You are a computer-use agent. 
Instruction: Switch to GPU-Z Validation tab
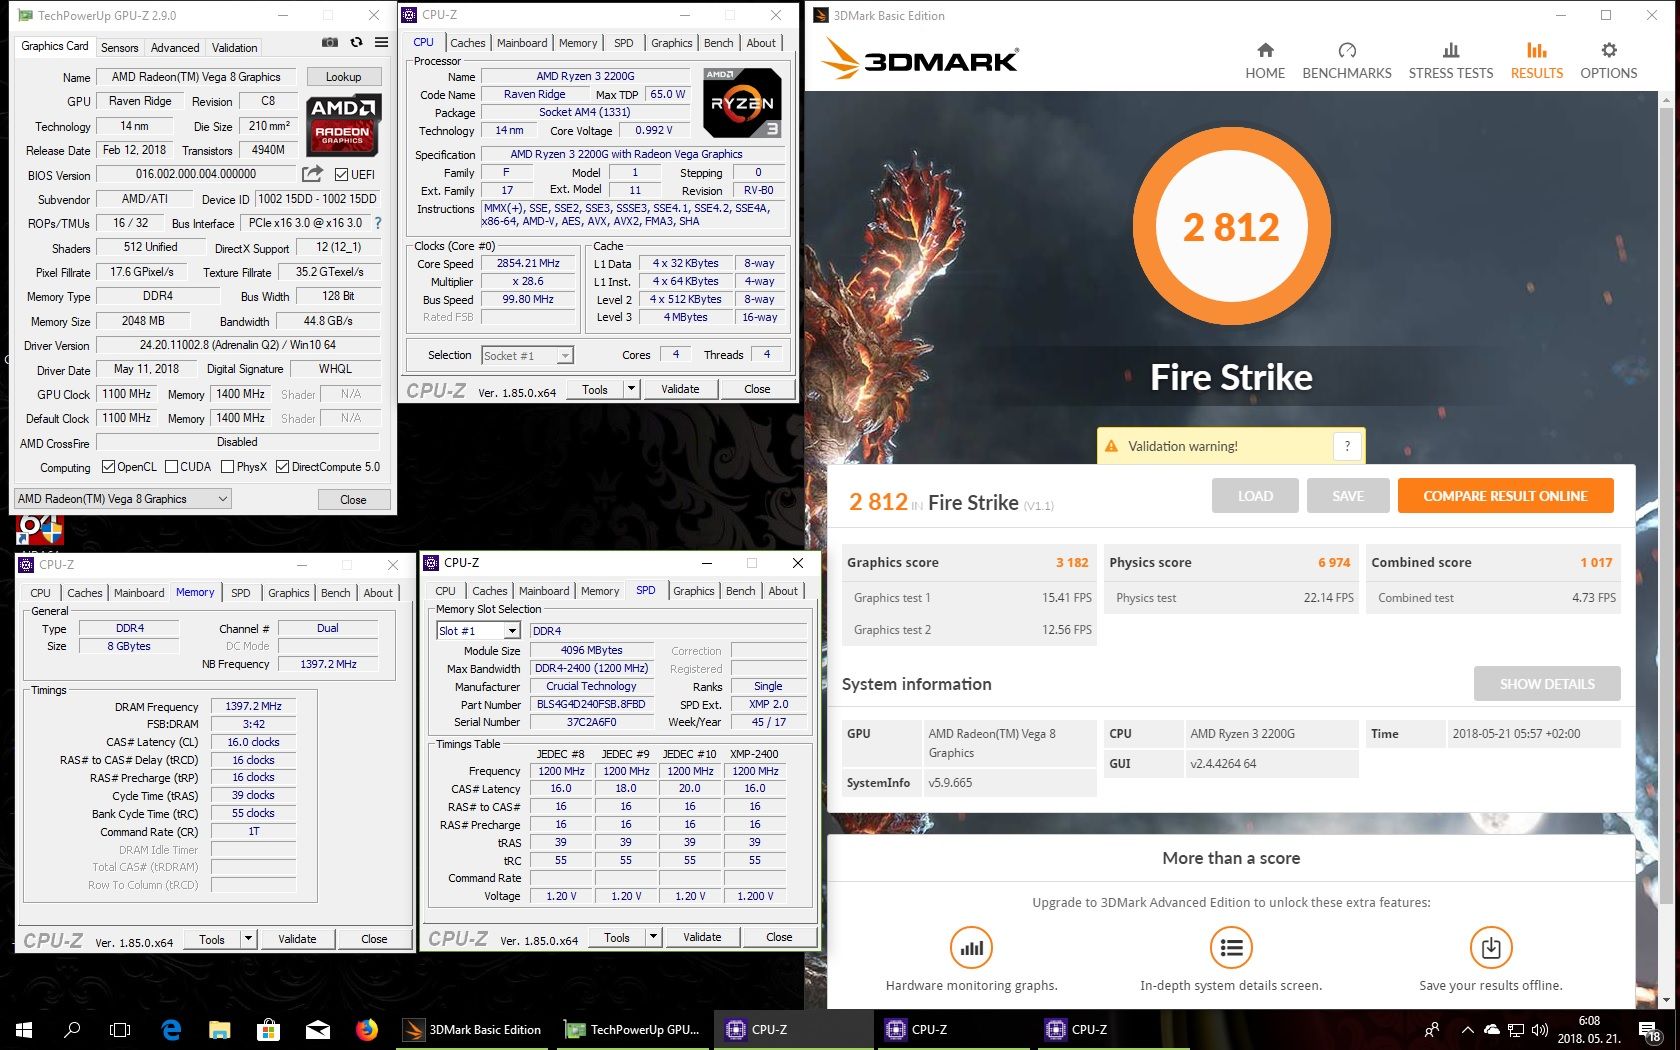point(235,47)
